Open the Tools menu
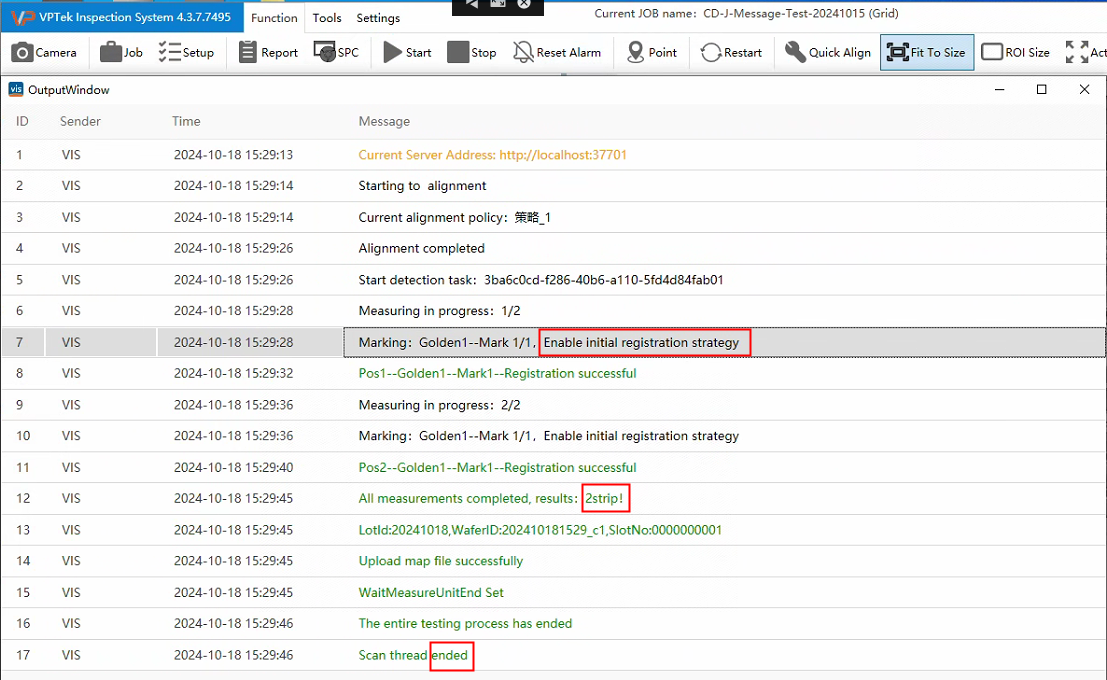1107x680 pixels. pos(327,18)
